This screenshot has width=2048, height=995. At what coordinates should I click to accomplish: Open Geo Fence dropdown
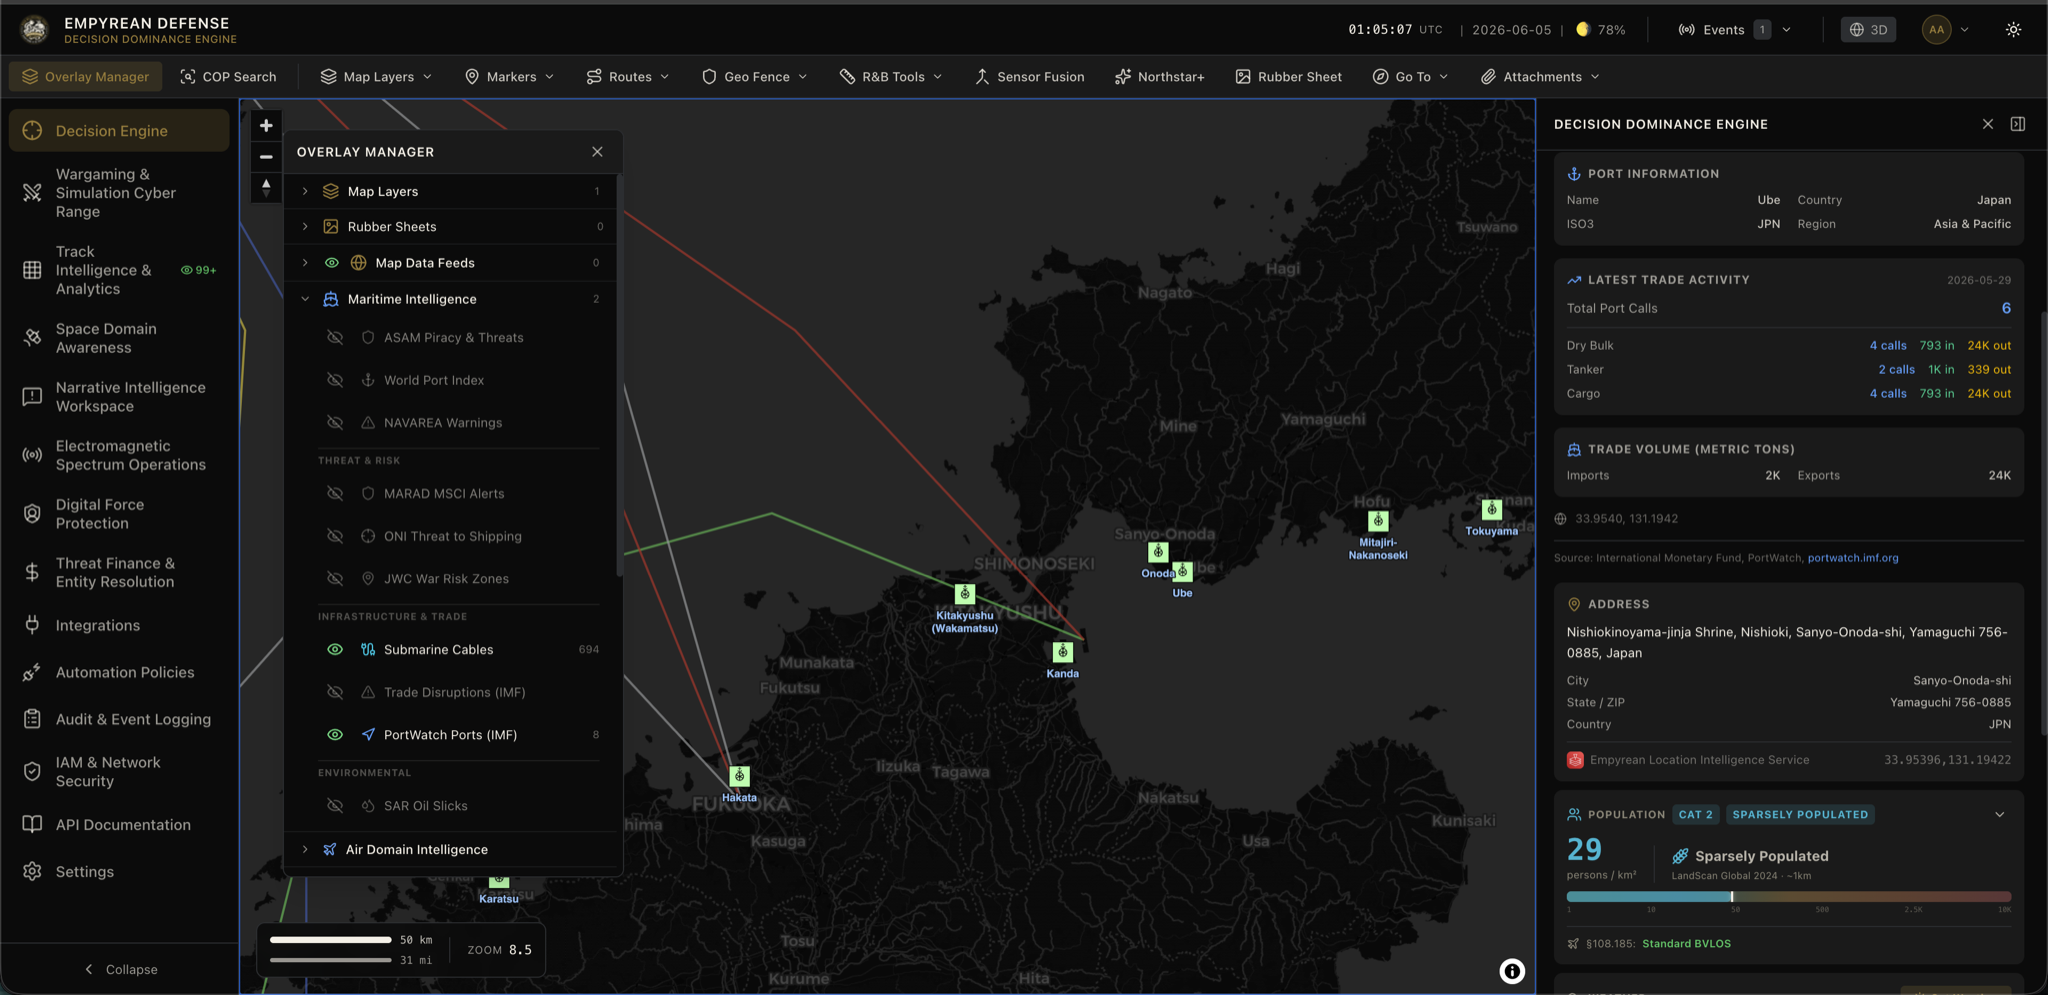click(x=755, y=77)
